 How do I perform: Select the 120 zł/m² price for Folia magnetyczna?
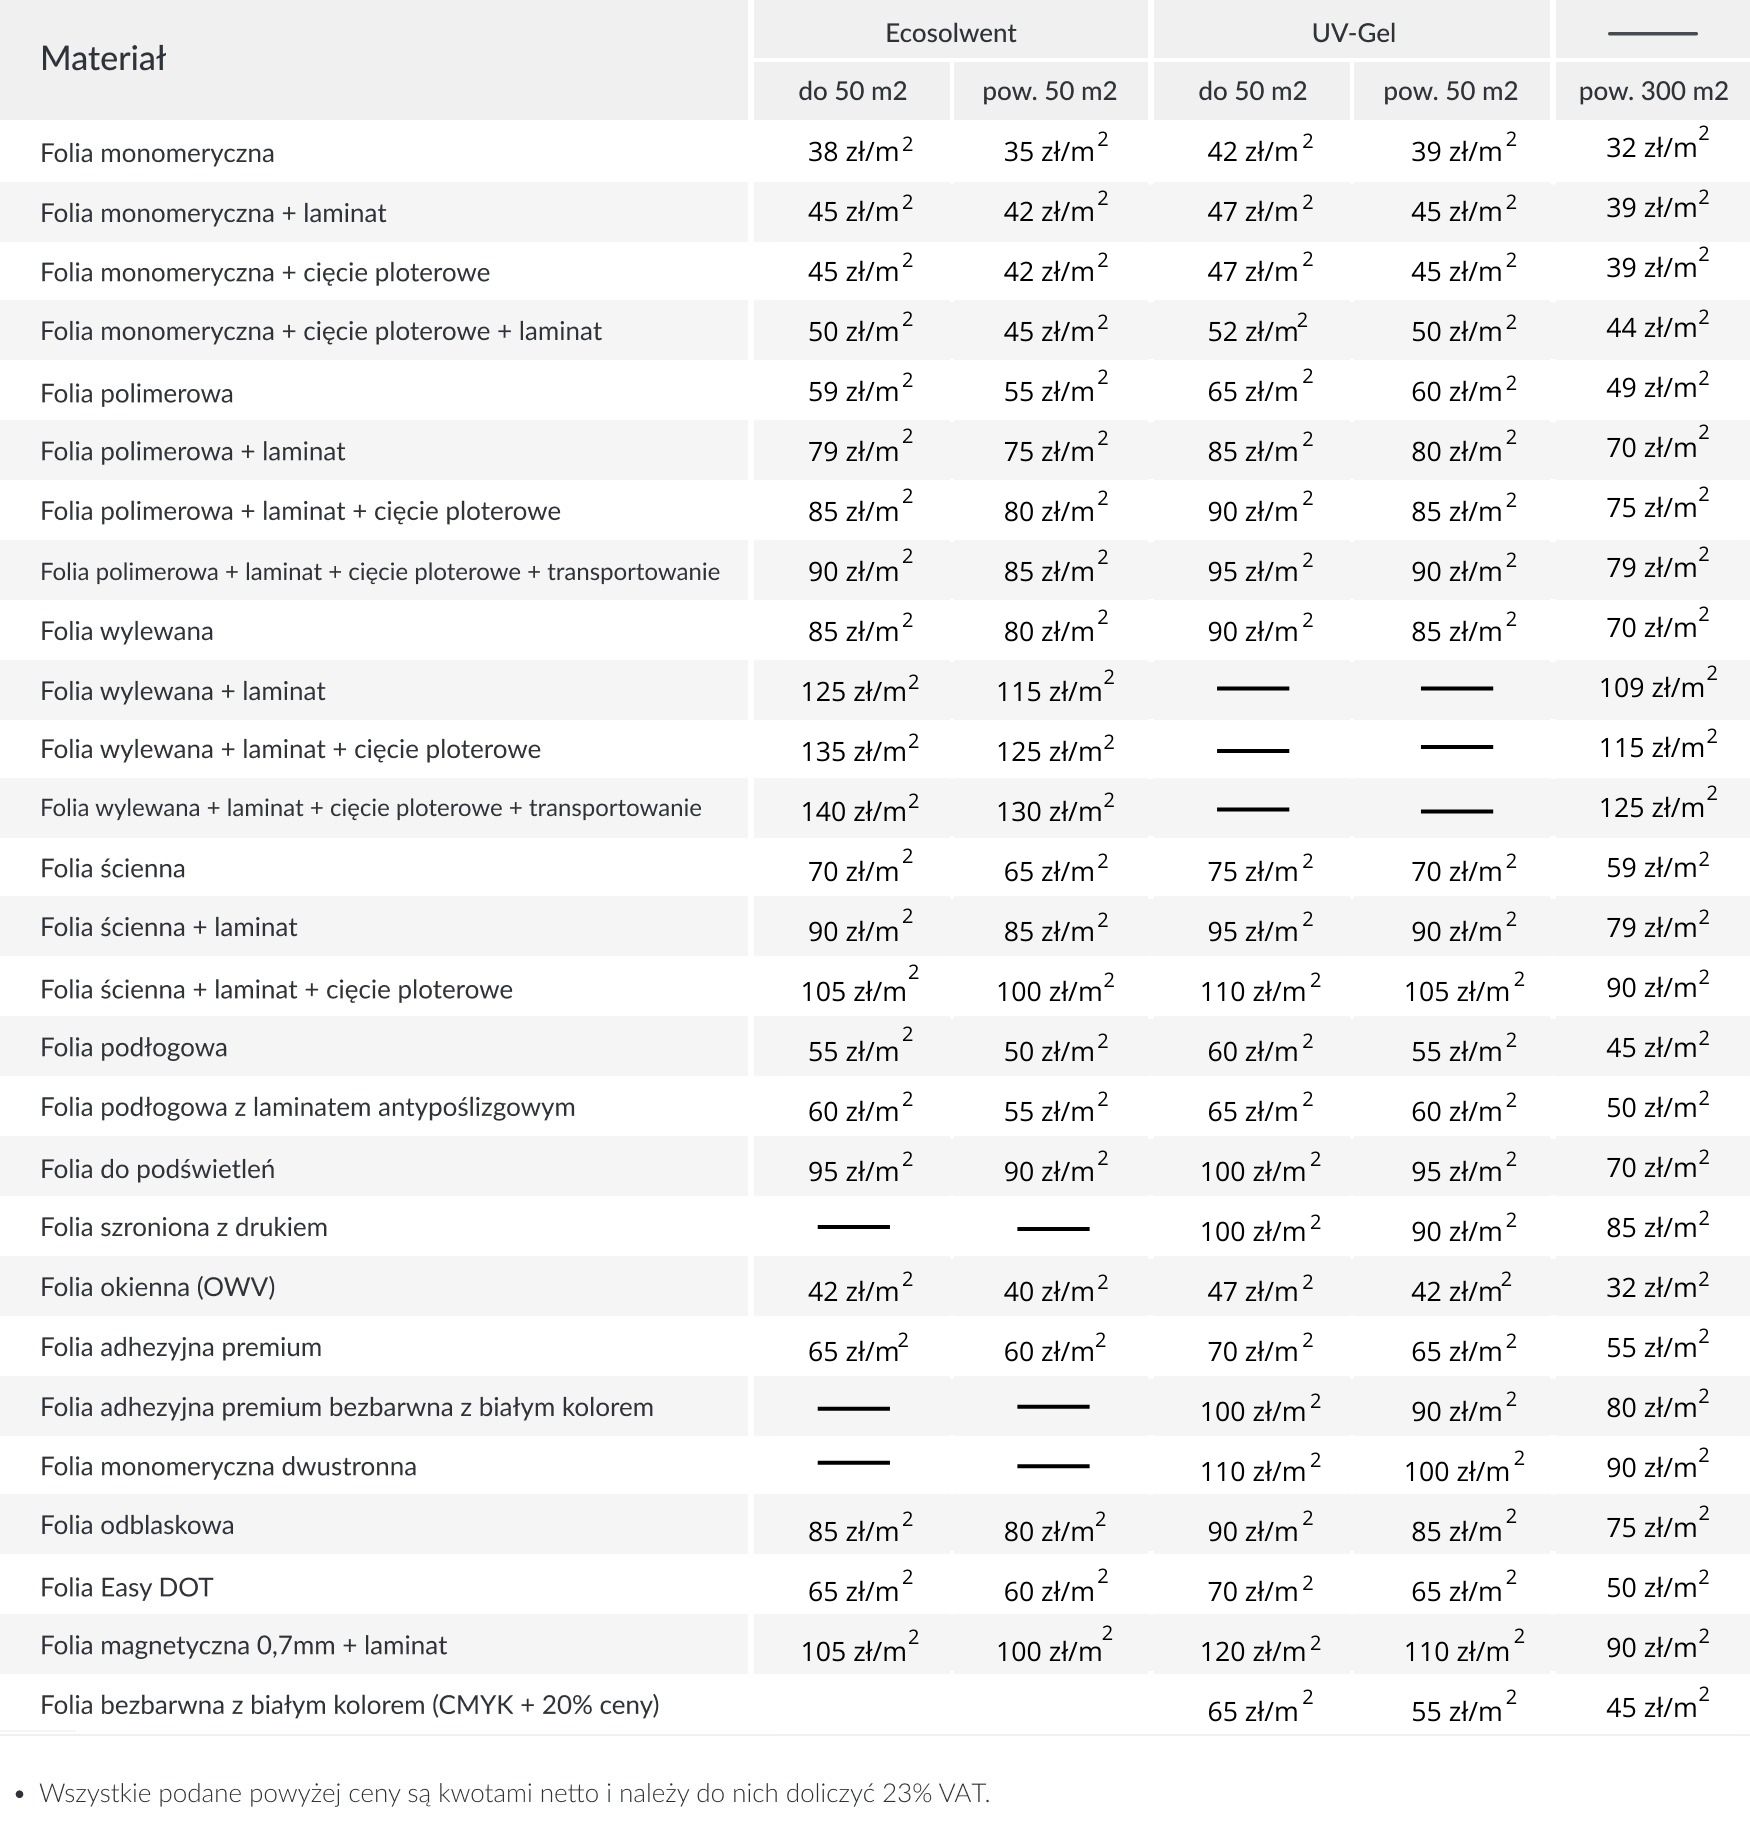click(1259, 1650)
